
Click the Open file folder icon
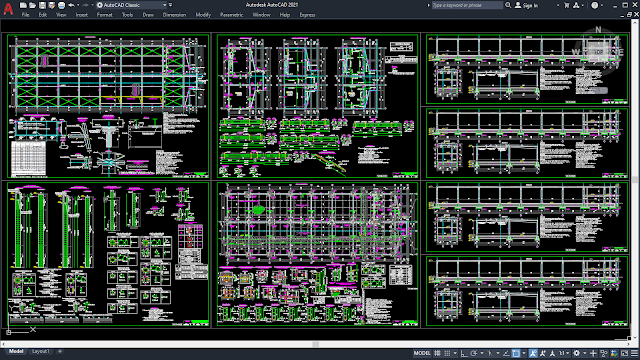32,5
